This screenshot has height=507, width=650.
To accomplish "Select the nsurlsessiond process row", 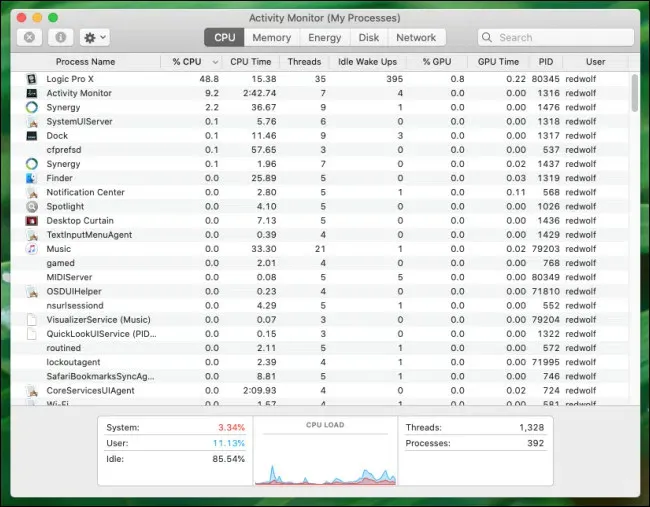I will (x=319, y=306).
